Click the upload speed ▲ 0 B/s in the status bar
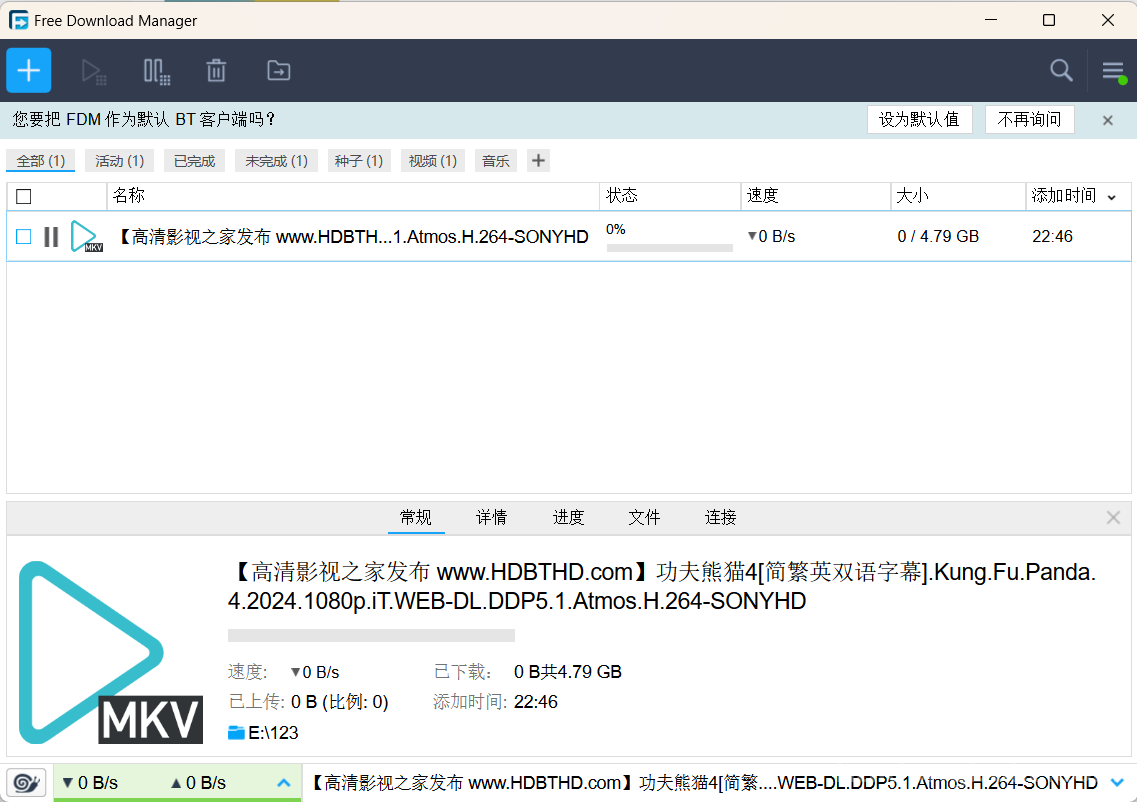 tap(198, 783)
